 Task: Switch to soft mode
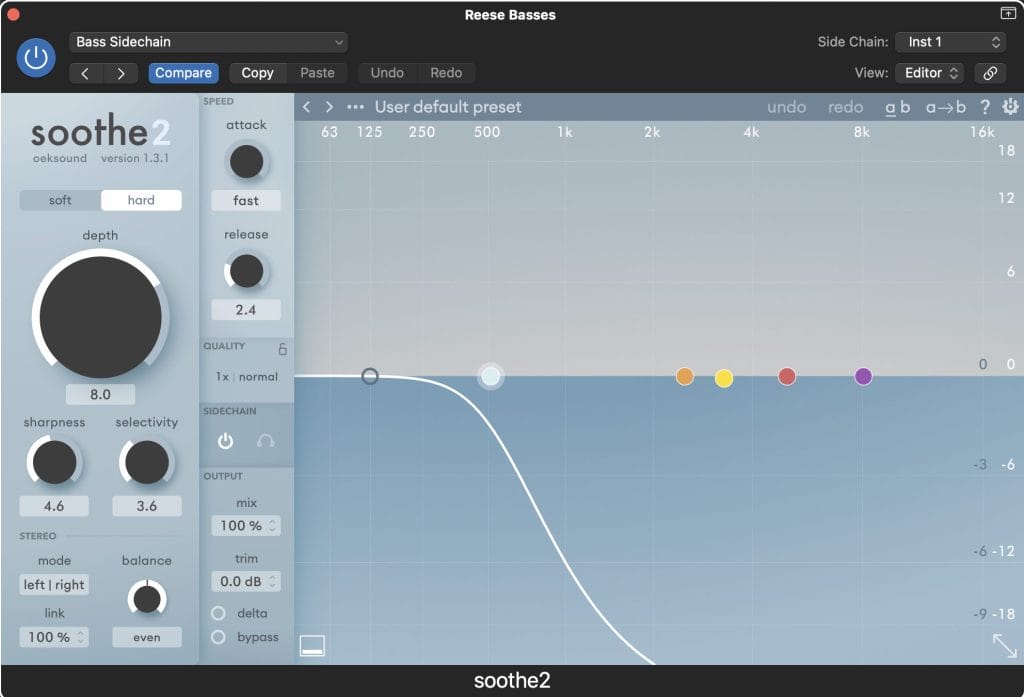coord(60,200)
